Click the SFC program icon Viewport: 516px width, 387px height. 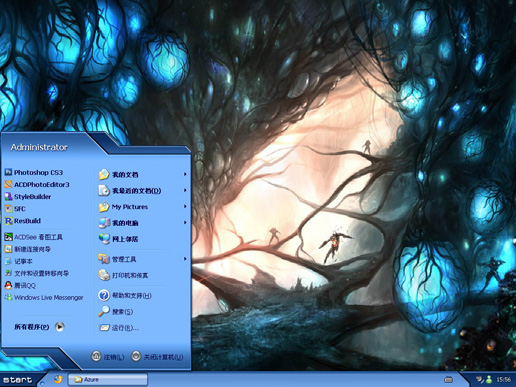click(8, 209)
